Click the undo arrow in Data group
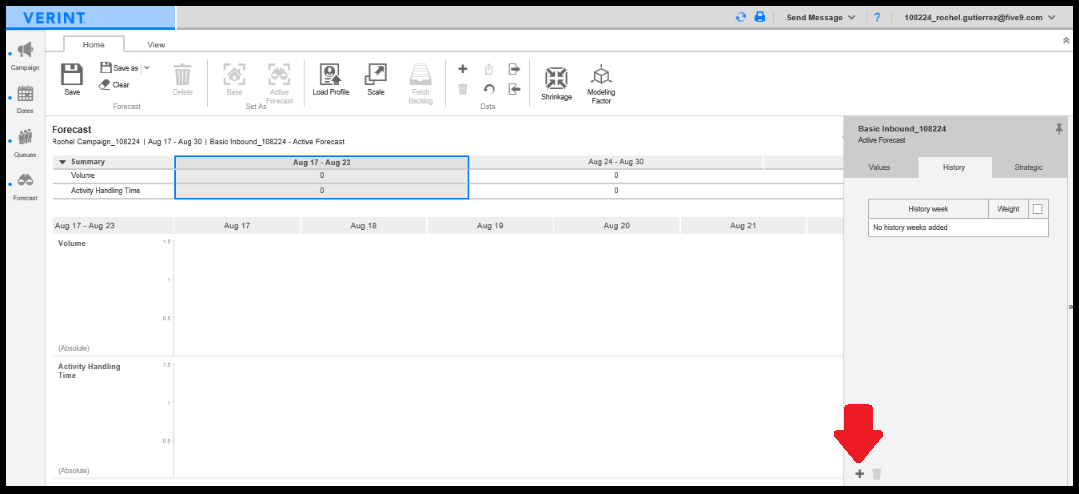Image resolution: width=1079 pixels, height=494 pixels. click(489, 89)
